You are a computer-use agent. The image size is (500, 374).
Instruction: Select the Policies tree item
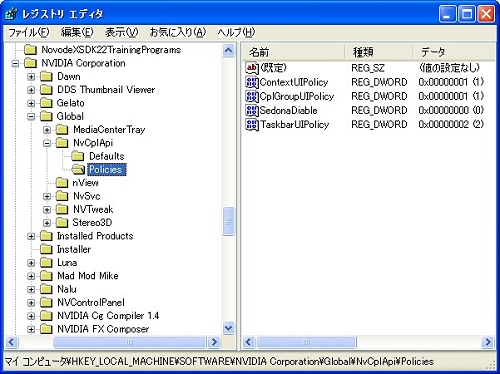pos(106,170)
